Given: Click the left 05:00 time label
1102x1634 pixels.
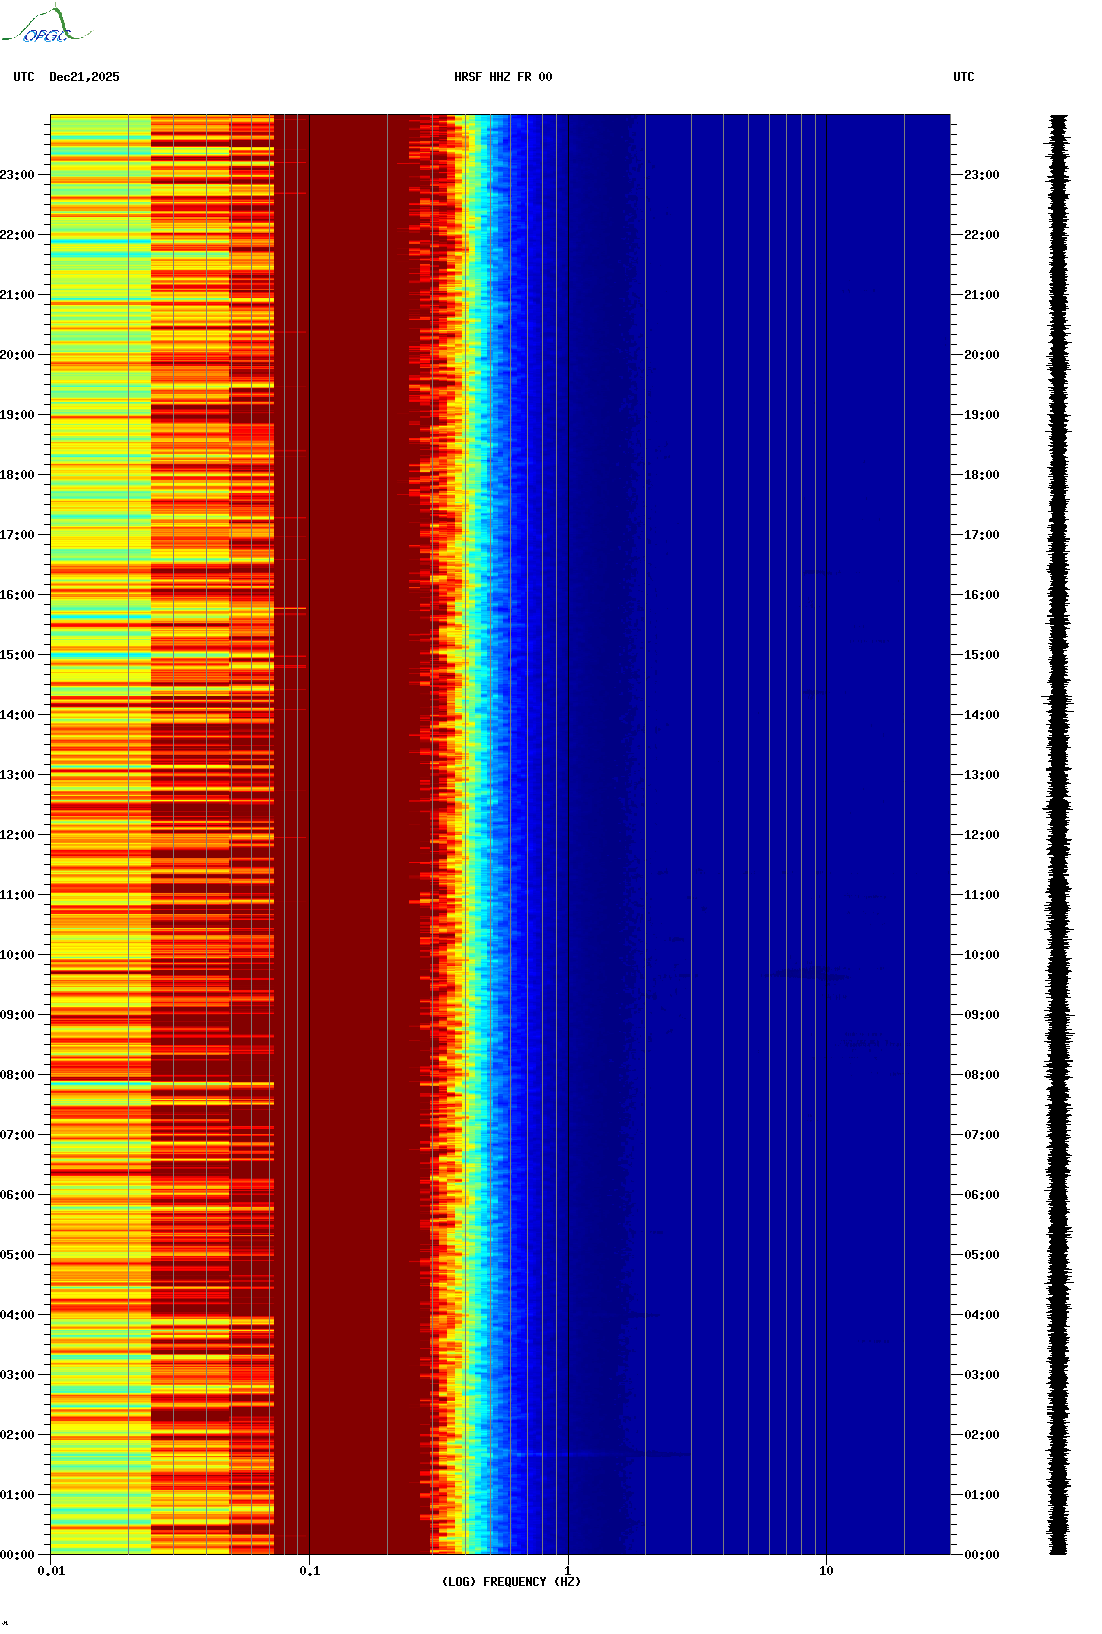Looking at the screenshot, I should [17, 1255].
